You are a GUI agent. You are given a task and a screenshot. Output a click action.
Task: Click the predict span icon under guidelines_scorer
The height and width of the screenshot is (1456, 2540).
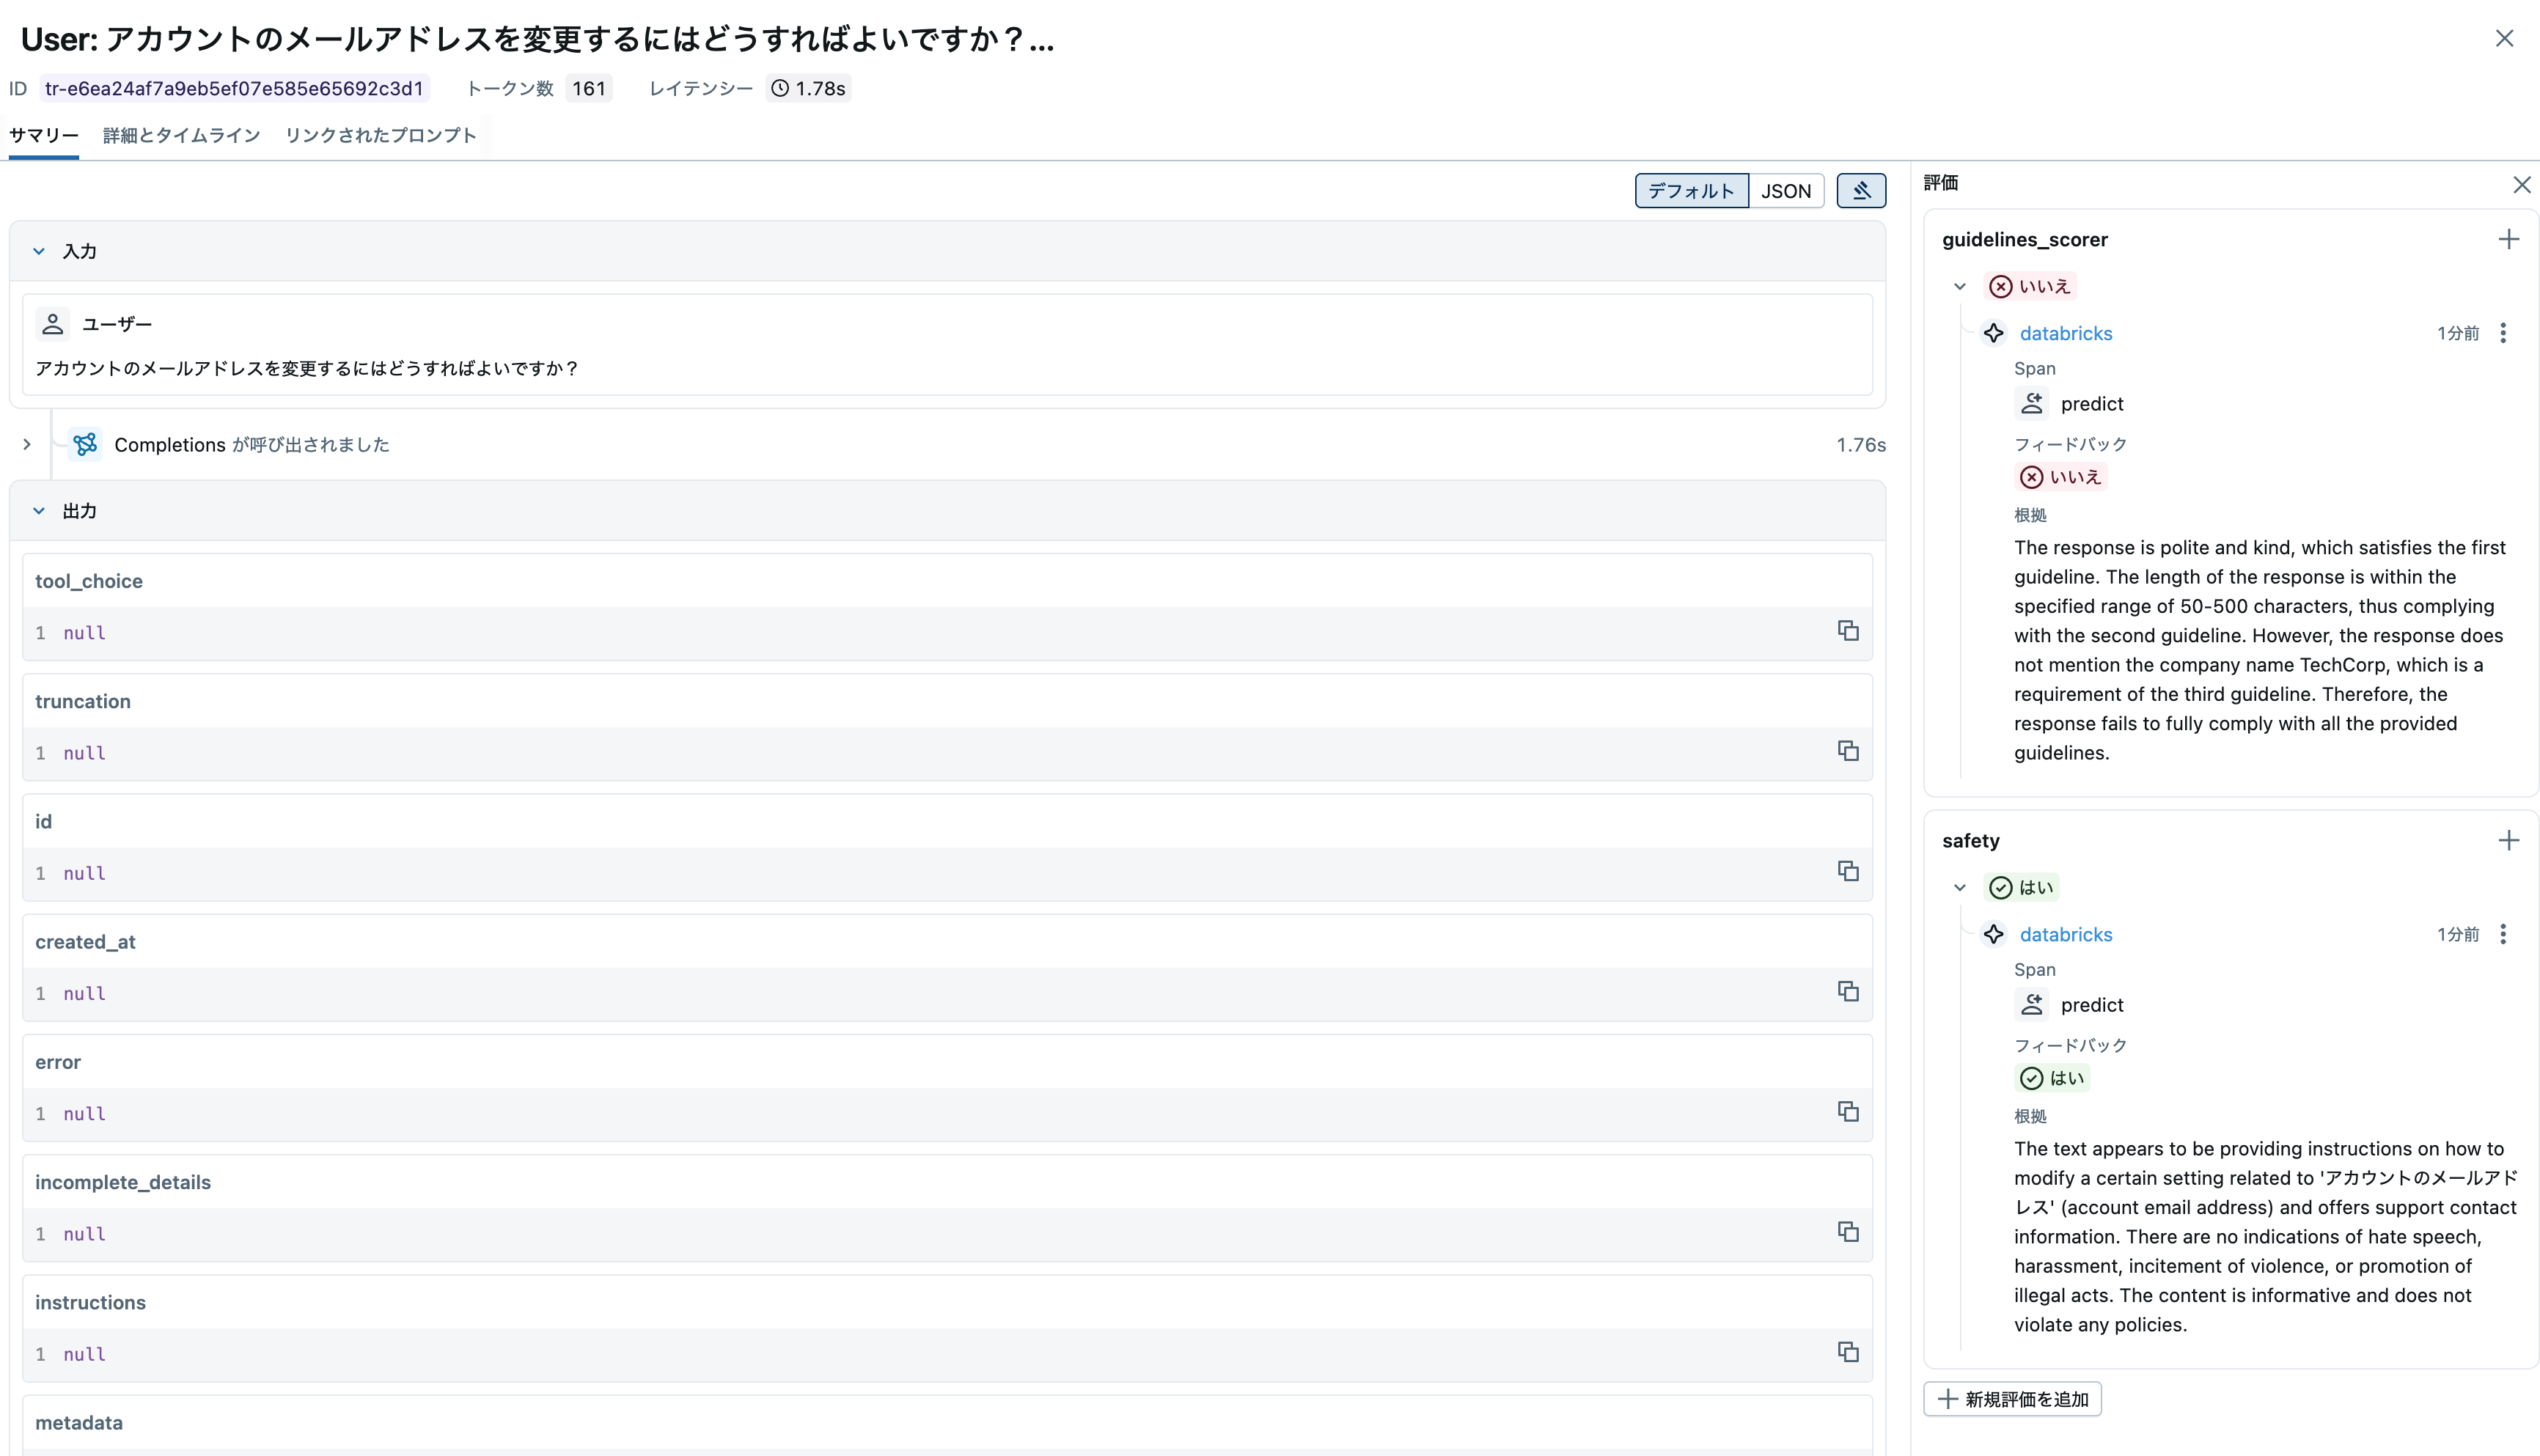pos(2033,402)
